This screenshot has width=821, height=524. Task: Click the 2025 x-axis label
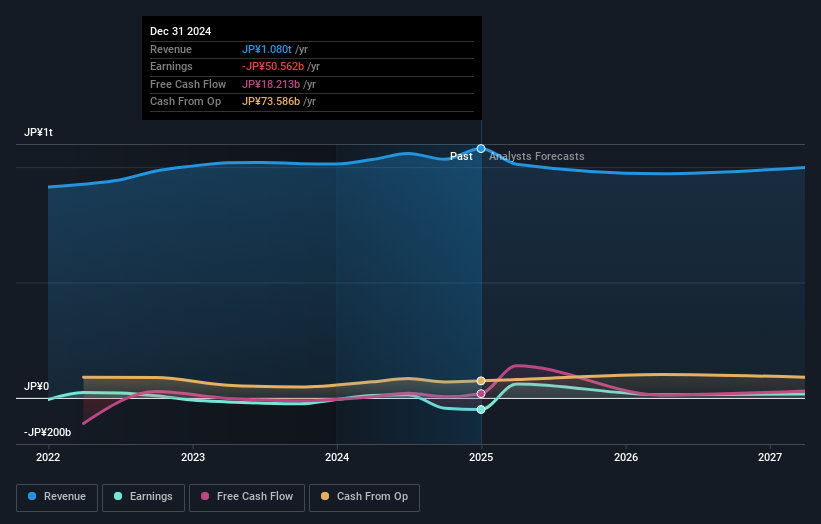pos(481,458)
